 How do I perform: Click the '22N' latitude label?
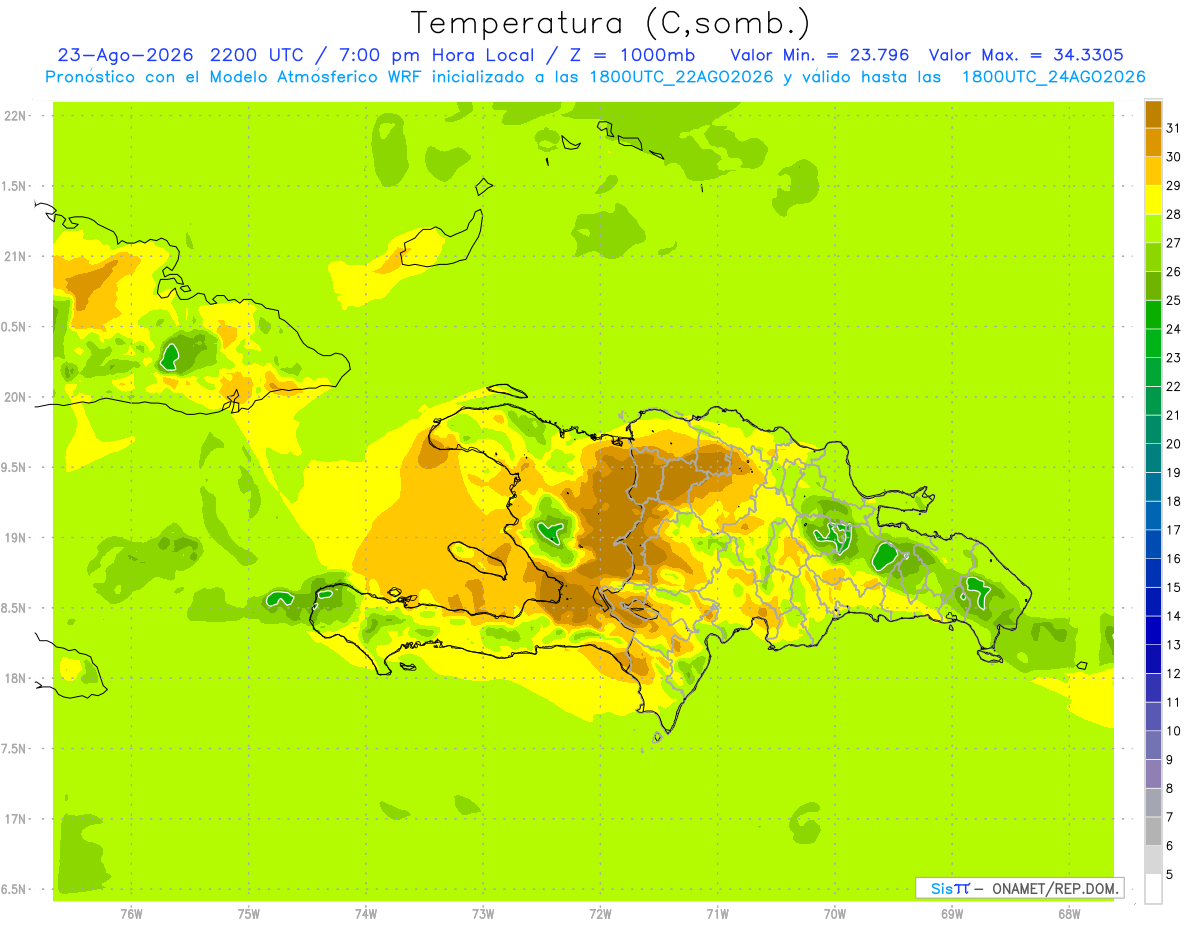point(15,116)
